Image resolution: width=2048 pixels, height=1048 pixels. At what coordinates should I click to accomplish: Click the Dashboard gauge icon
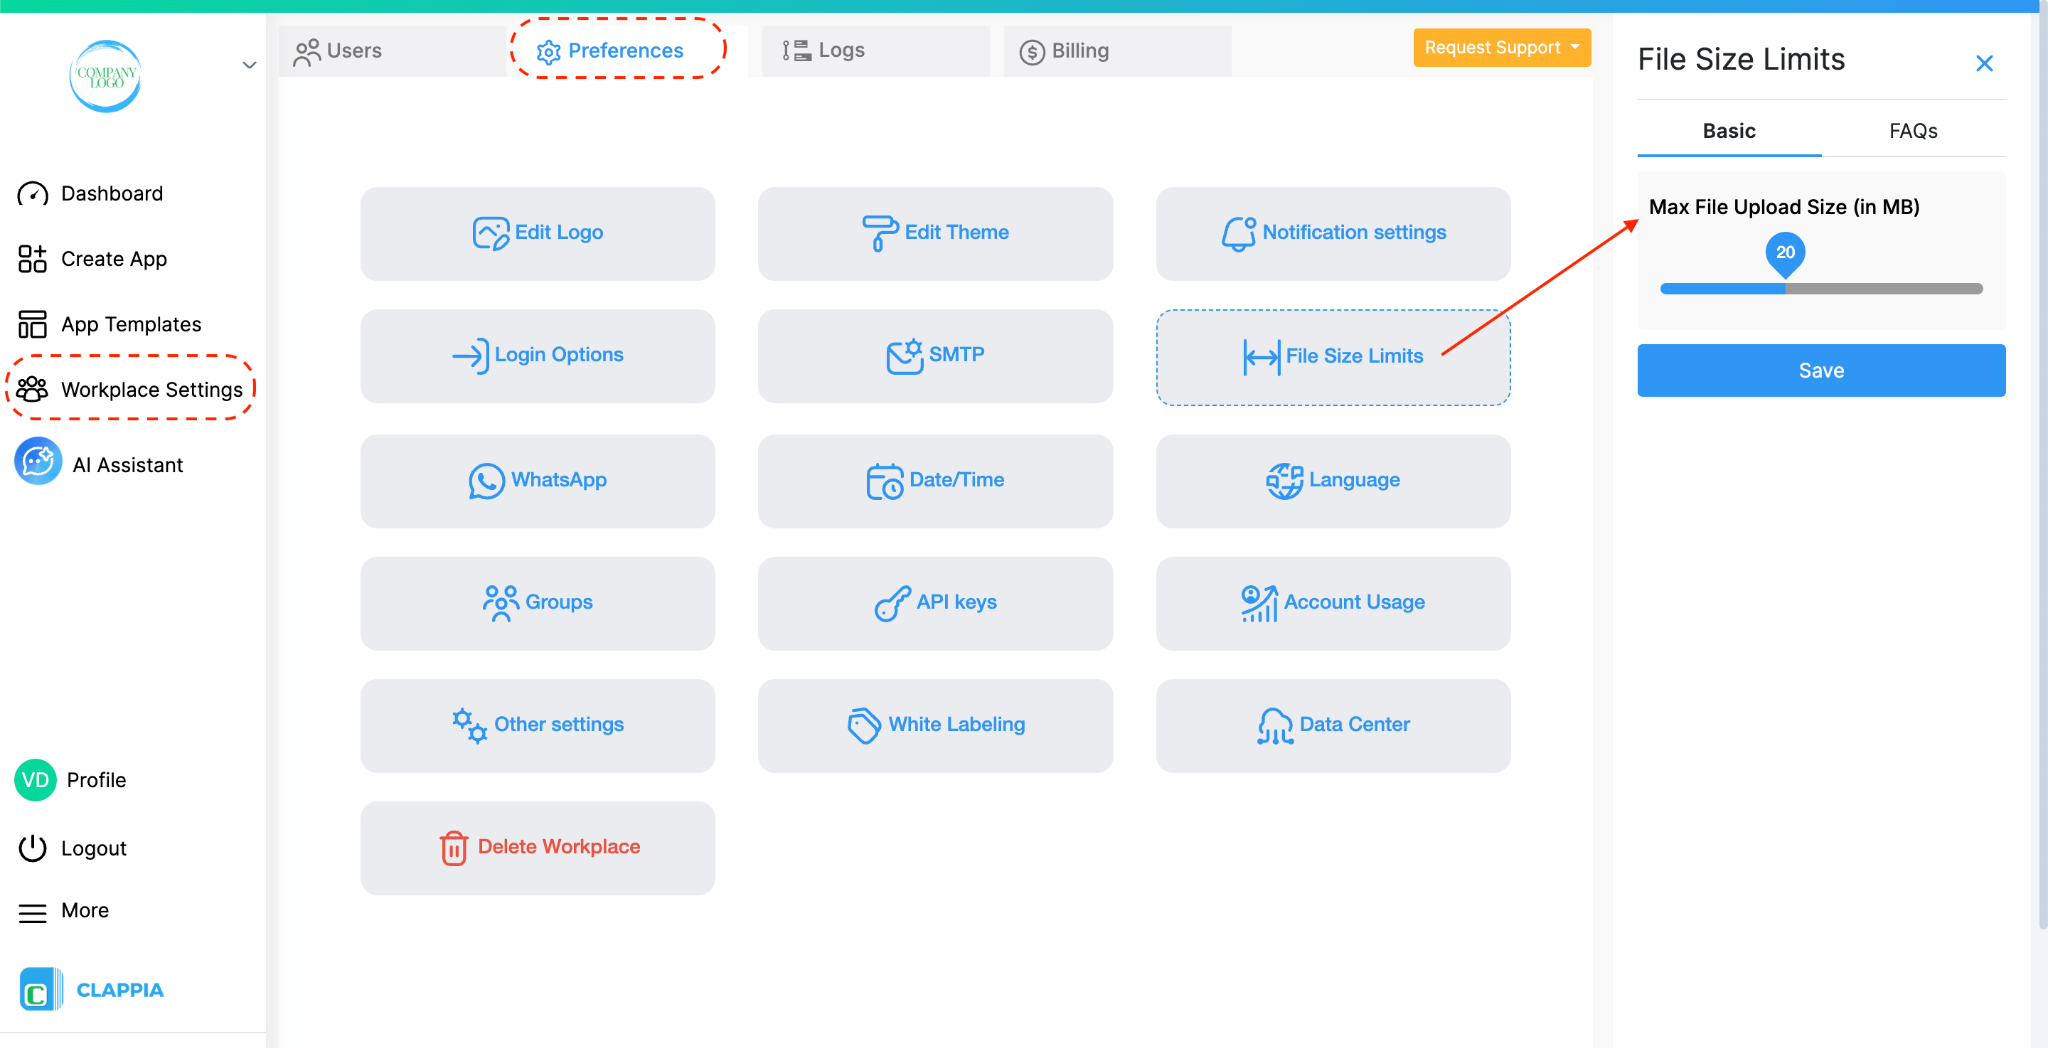(x=33, y=194)
